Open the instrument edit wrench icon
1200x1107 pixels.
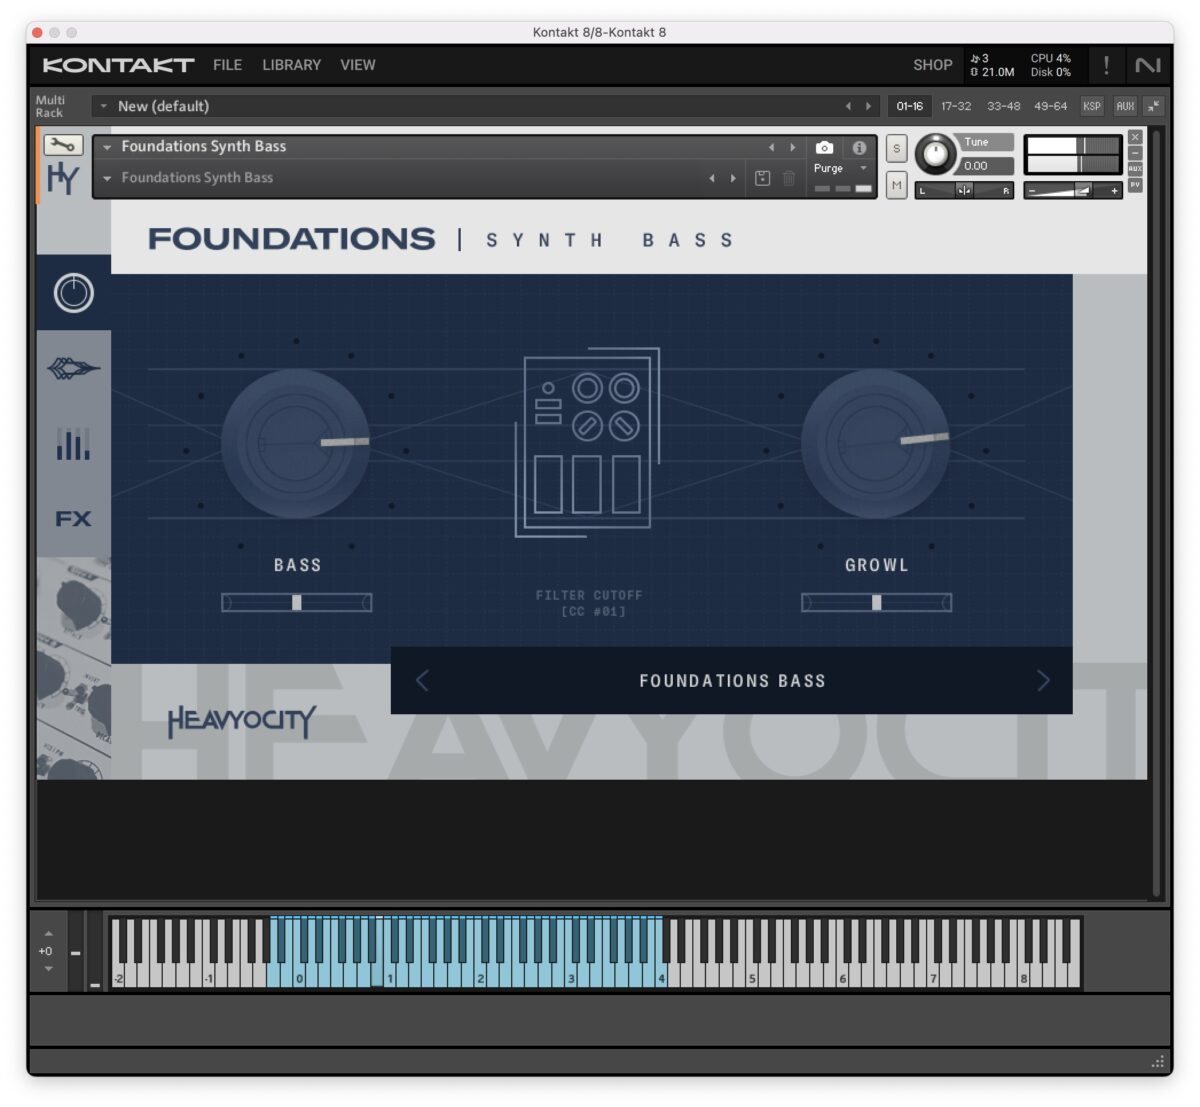[63, 145]
